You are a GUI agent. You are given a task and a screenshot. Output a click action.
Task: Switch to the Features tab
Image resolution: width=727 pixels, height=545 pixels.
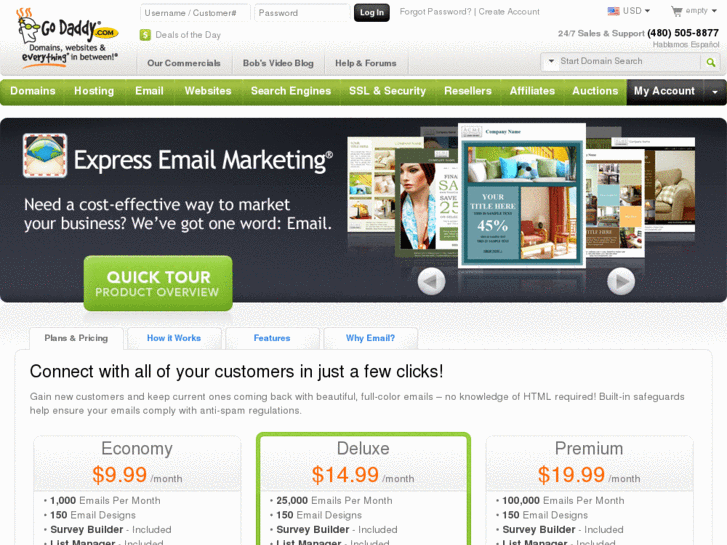(x=272, y=338)
